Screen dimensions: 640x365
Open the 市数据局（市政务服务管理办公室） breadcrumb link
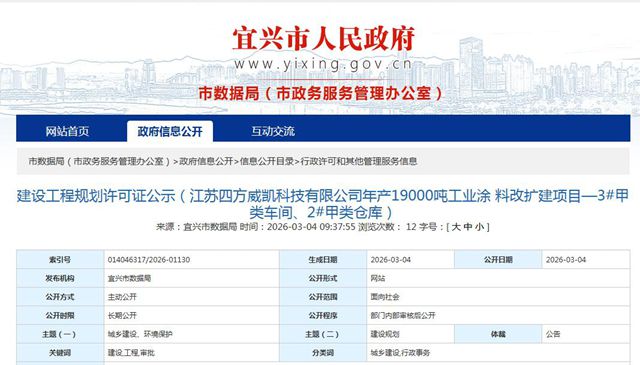pyautogui.click(x=100, y=161)
